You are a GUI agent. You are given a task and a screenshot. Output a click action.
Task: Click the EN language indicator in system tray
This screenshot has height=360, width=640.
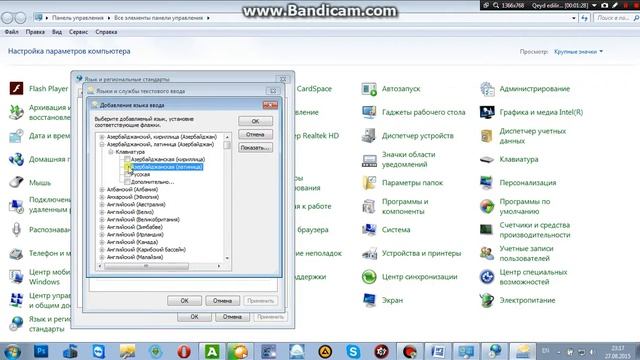pos(545,351)
